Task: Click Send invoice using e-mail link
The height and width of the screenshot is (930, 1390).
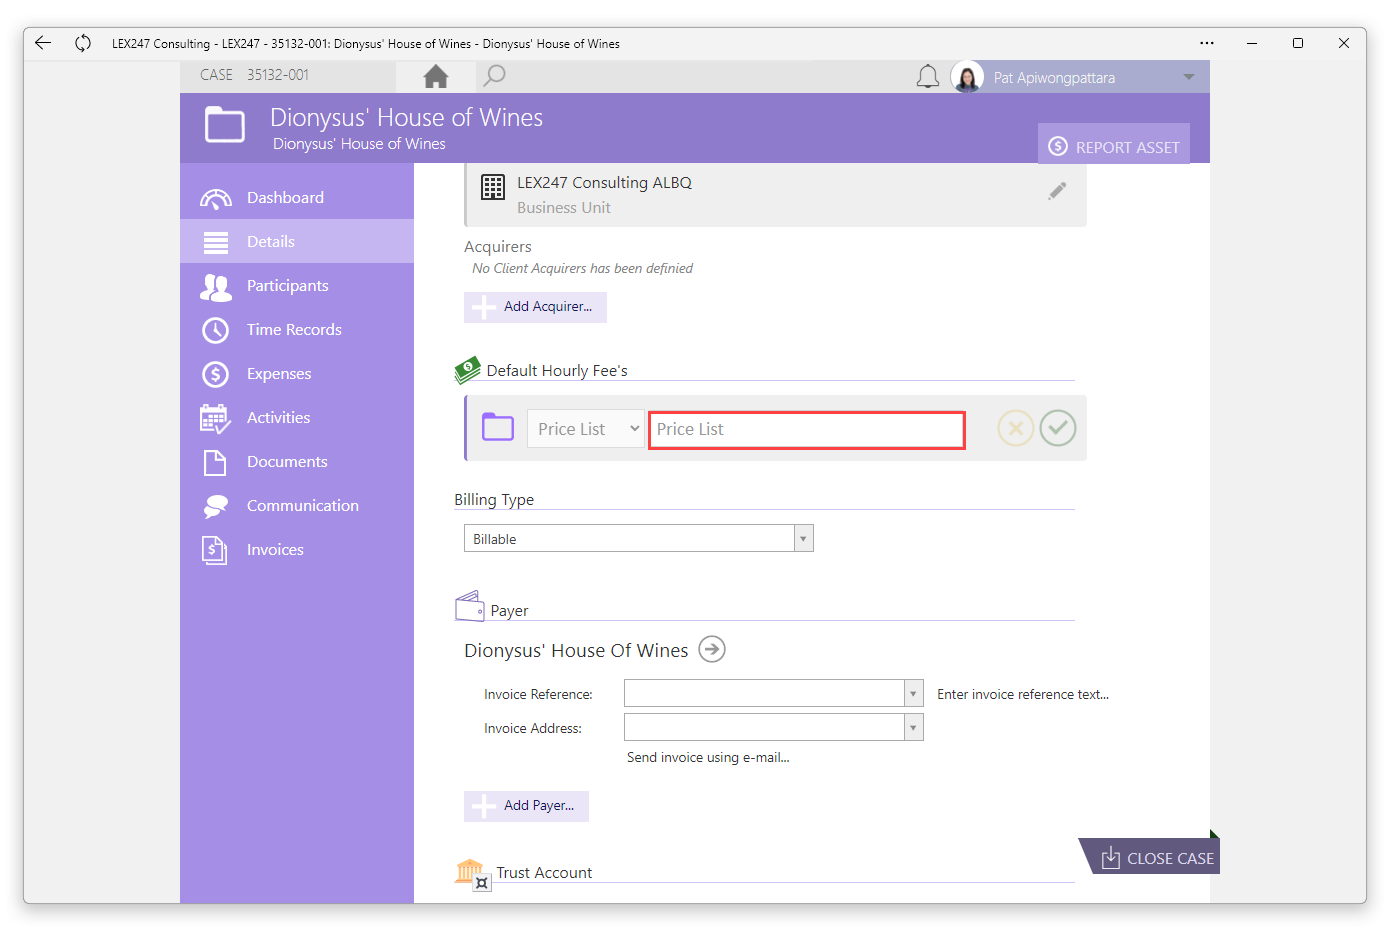Action: click(708, 758)
